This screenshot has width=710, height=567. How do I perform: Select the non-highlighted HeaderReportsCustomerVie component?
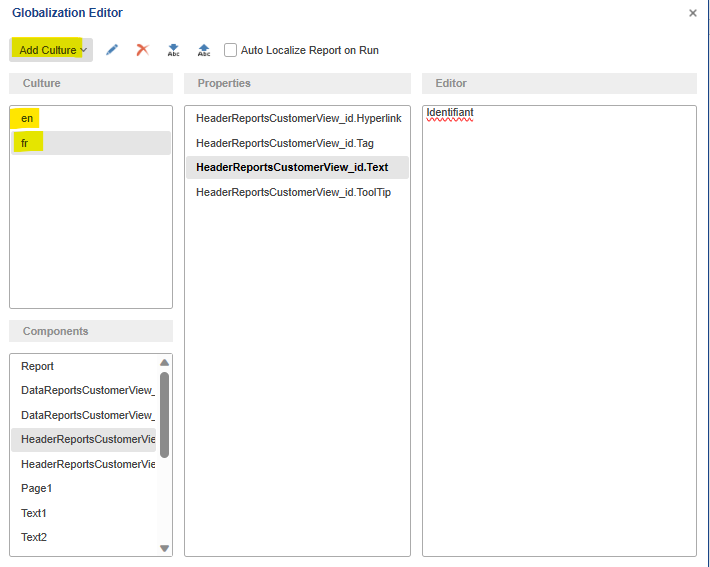(x=83, y=464)
